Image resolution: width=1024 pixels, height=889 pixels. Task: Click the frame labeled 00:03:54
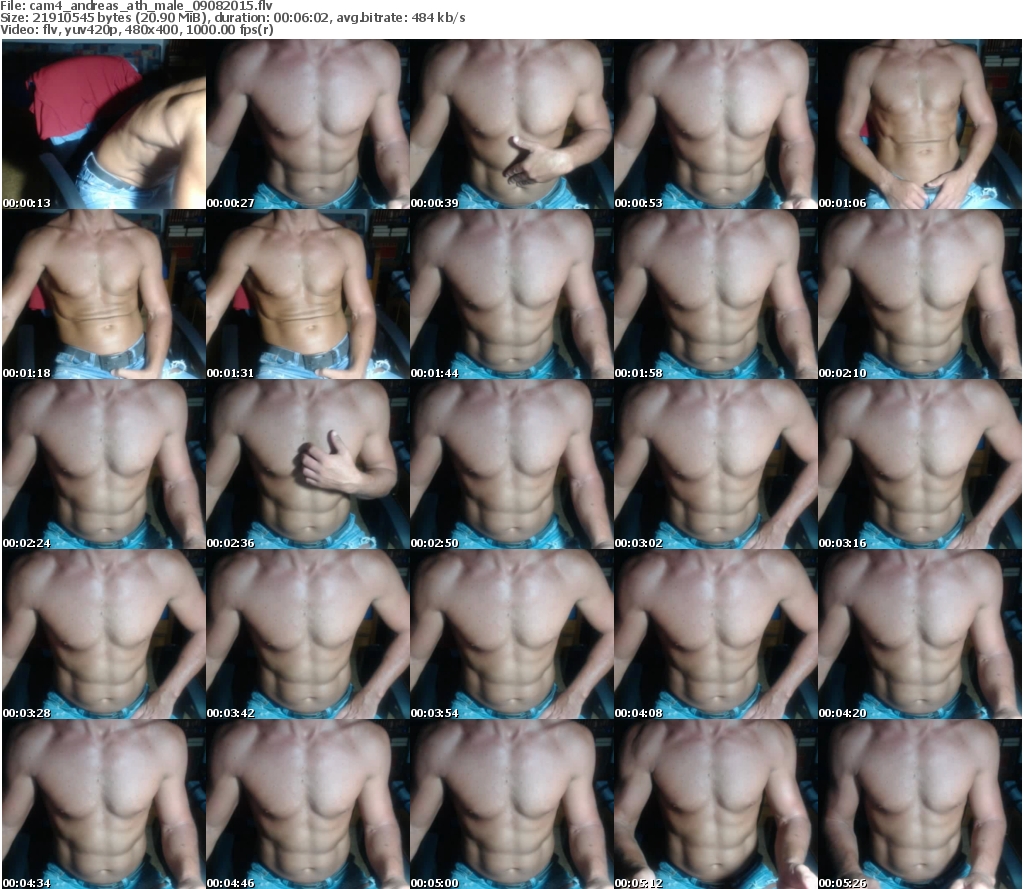click(511, 634)
